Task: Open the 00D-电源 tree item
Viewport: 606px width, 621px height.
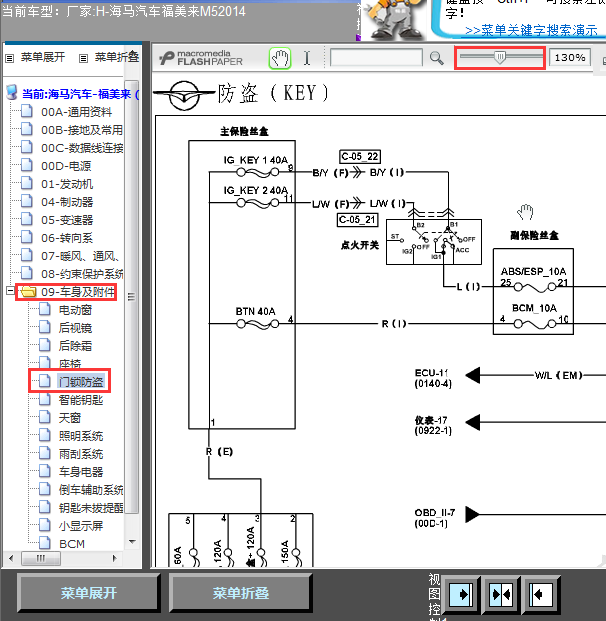Action: pyautogui.click(x=66, y=166)
